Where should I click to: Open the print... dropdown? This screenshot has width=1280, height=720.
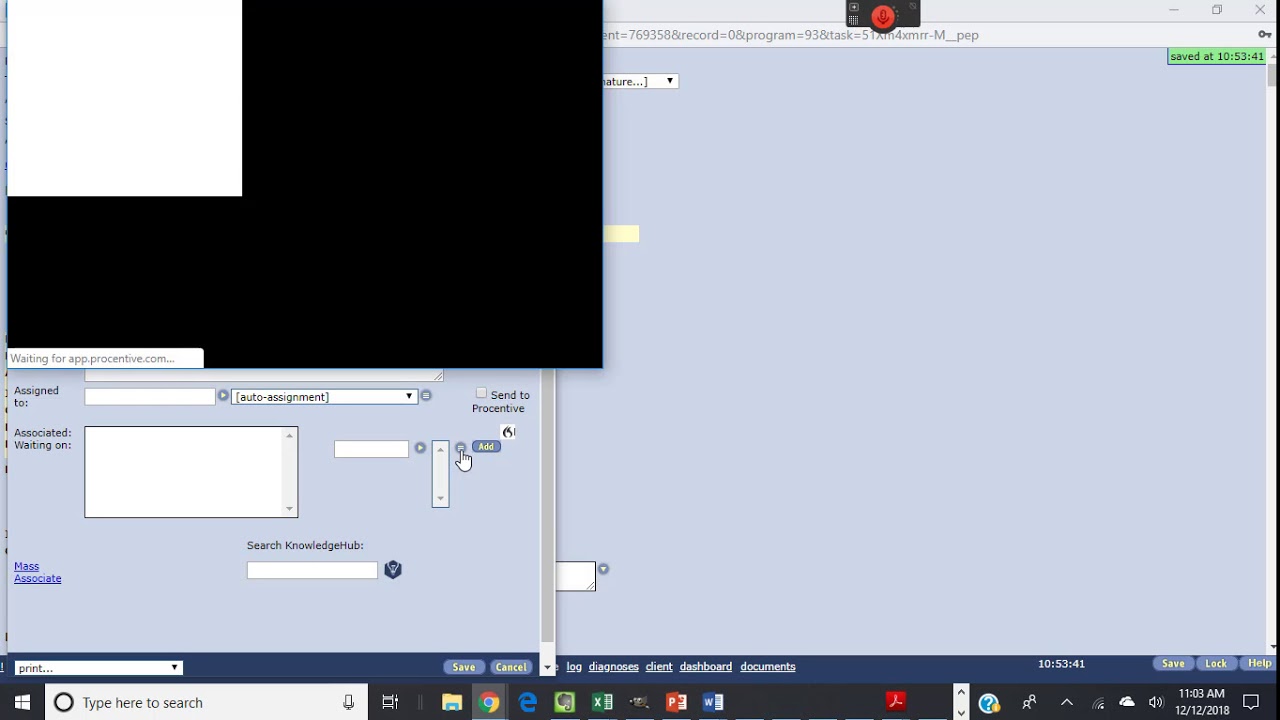coord(98,668)
